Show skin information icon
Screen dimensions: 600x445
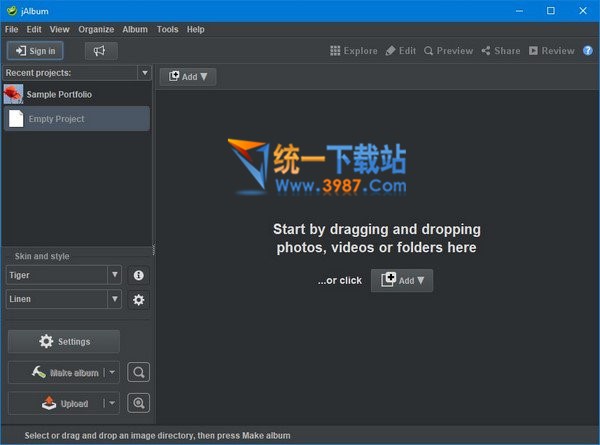coord(139,275)
